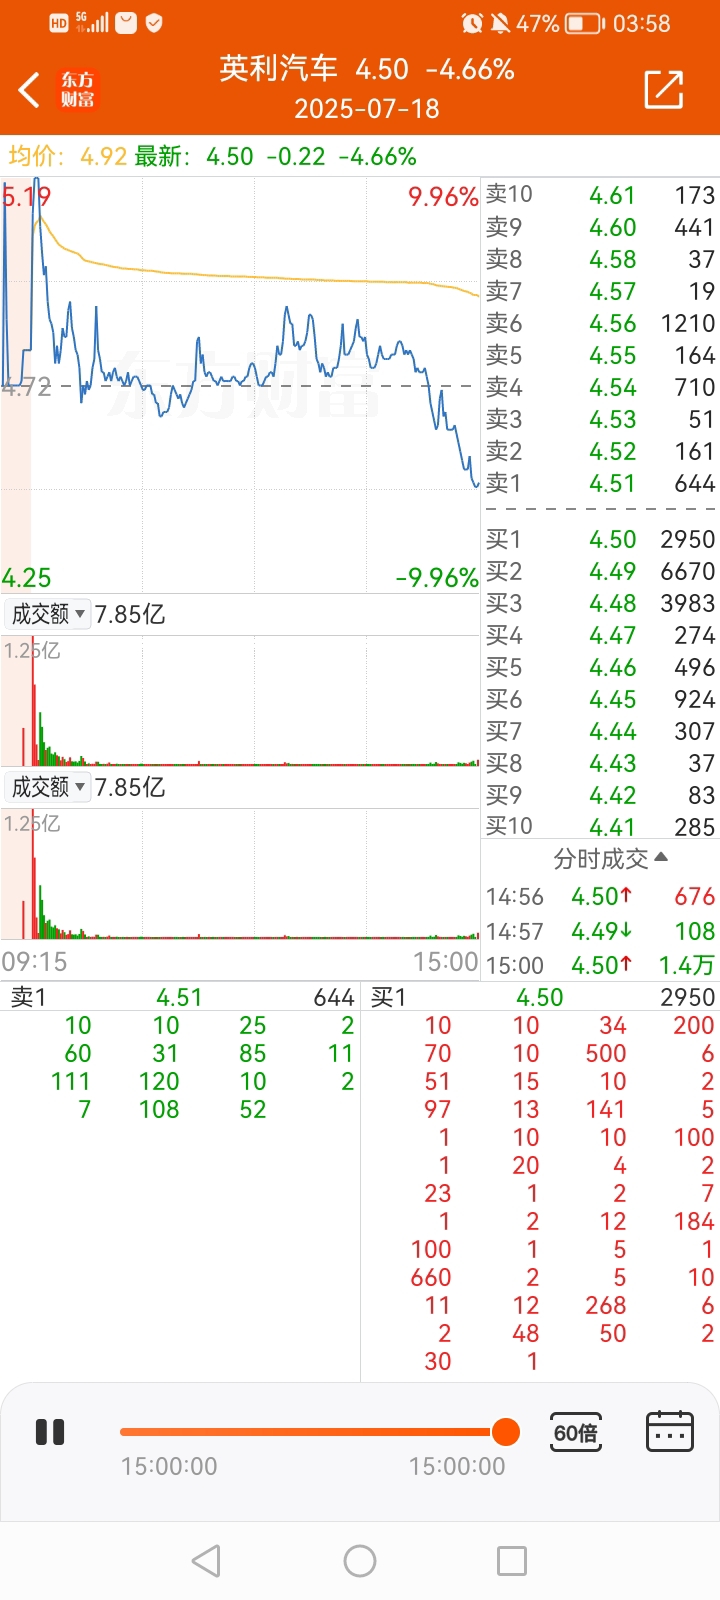Screen dimensions: 720x1600
Task: Open the first 成交额 indicator dropdown
Action: tap(47, 614)
